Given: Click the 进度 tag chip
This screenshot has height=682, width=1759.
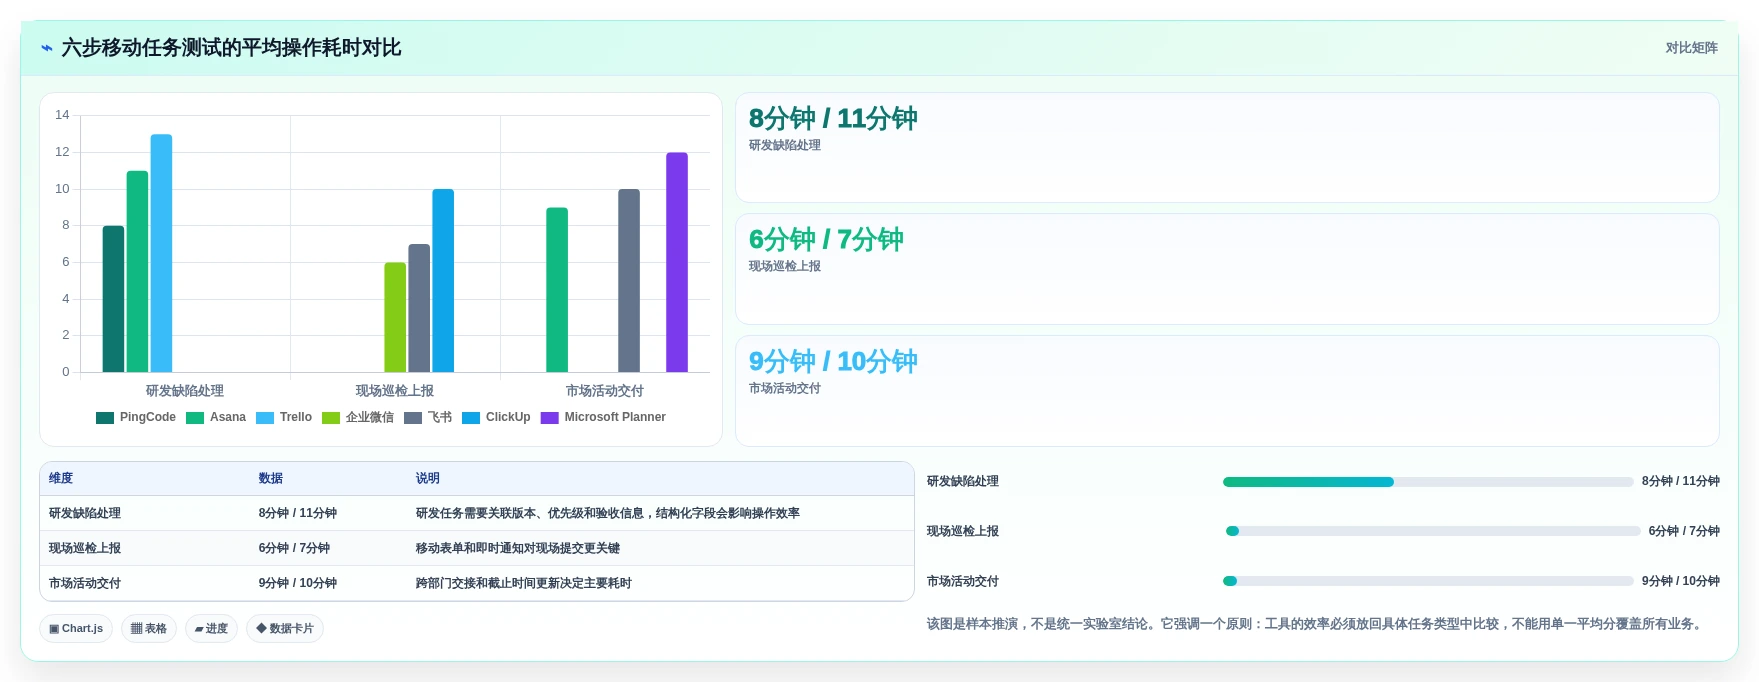Looking at the screenshot, I should [211, 629].
